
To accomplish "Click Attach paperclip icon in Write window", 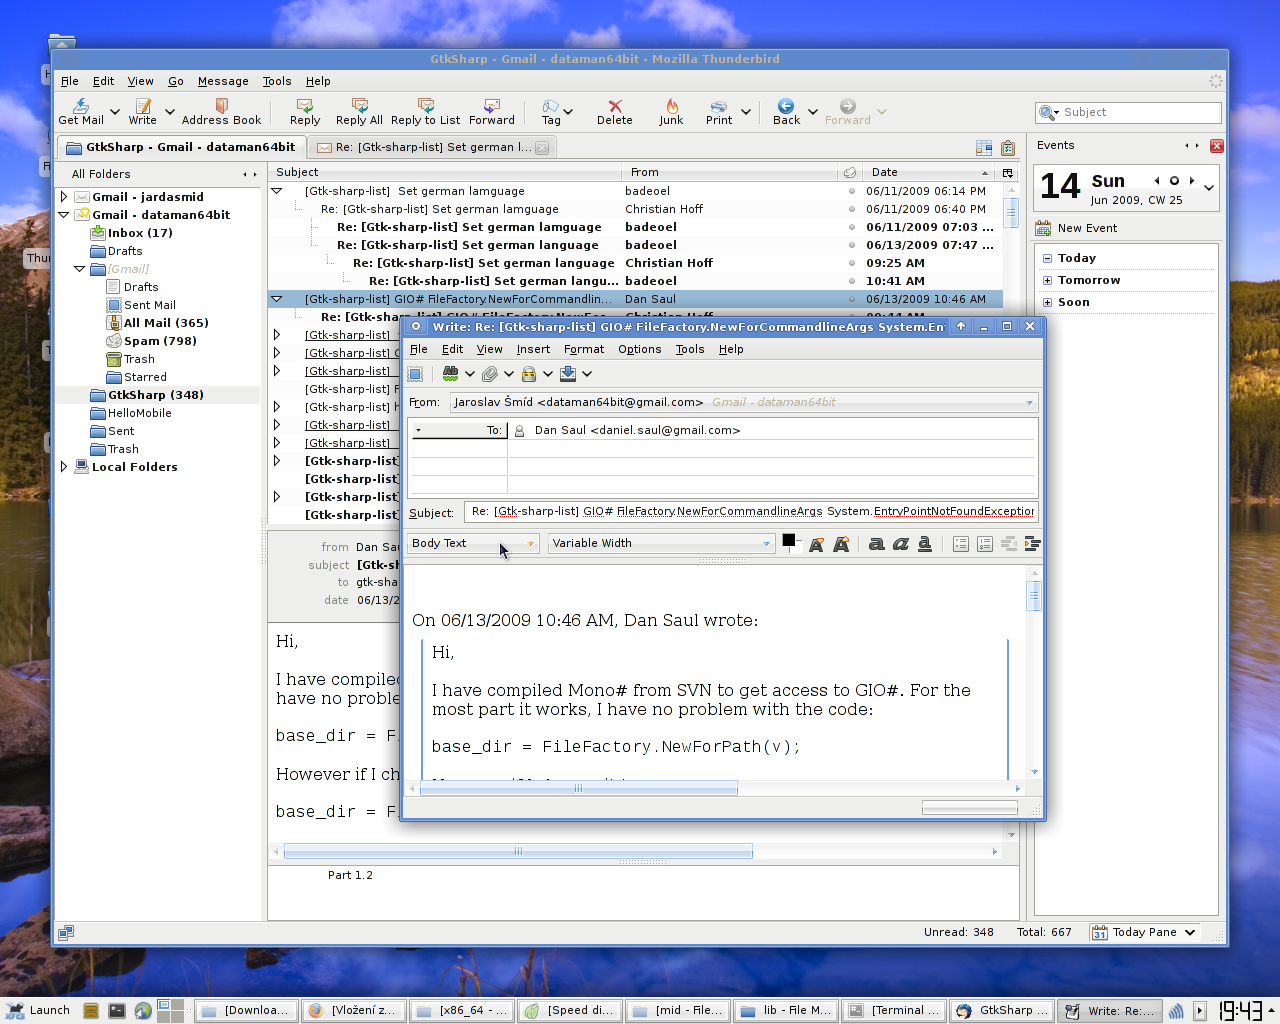I will coord(489,373).
